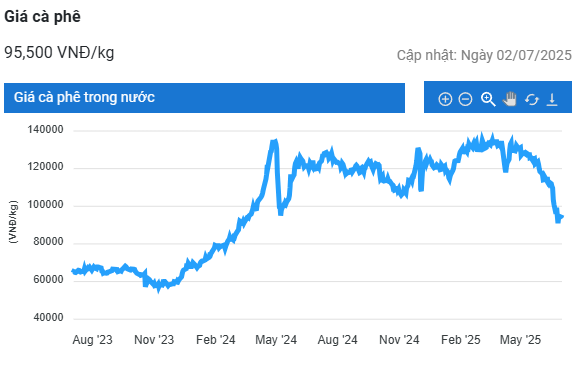
Task: Click the Nov '23 axis label
Action: coord(154,340)
